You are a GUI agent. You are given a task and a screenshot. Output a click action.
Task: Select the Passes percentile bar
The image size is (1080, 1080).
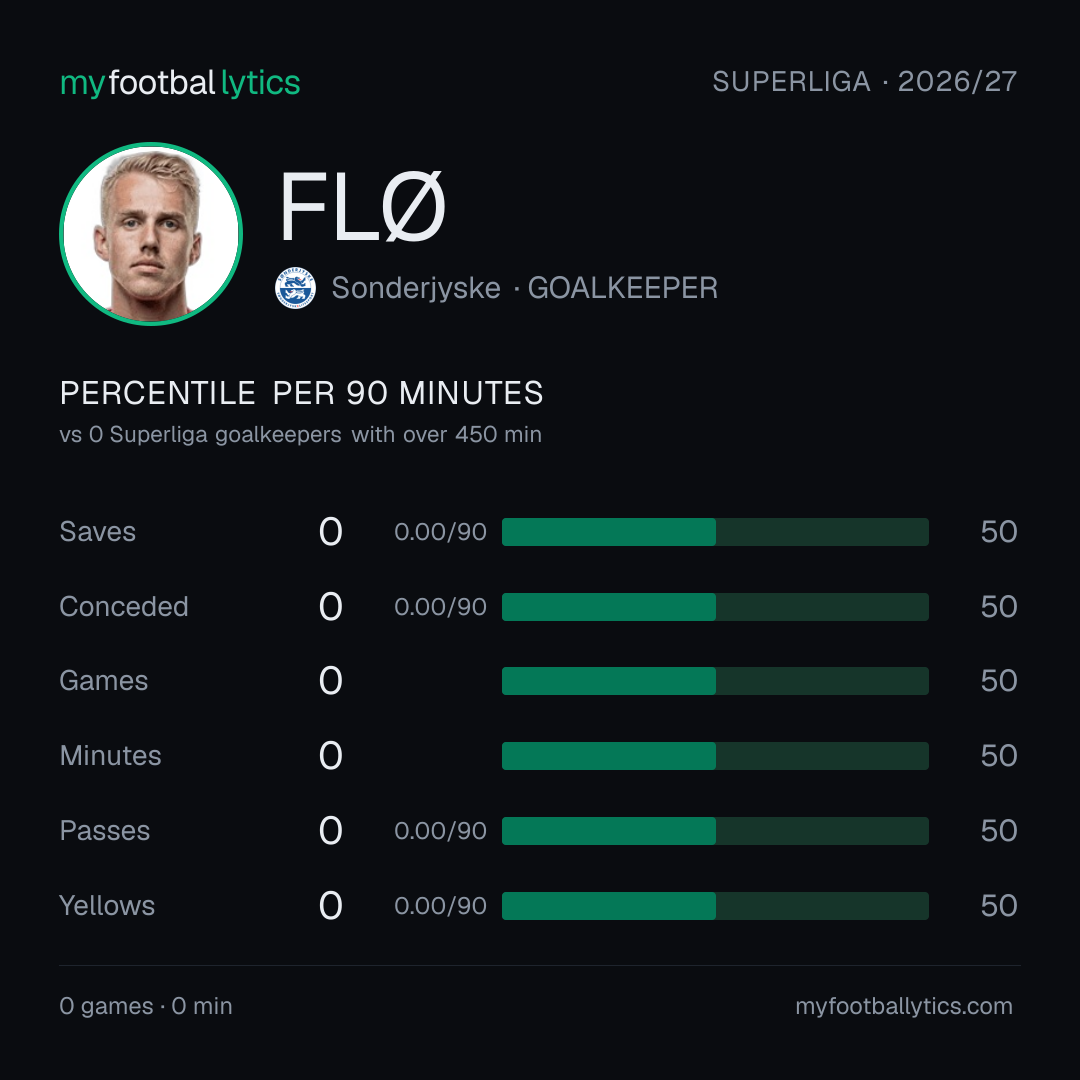[x=715, y=831]
